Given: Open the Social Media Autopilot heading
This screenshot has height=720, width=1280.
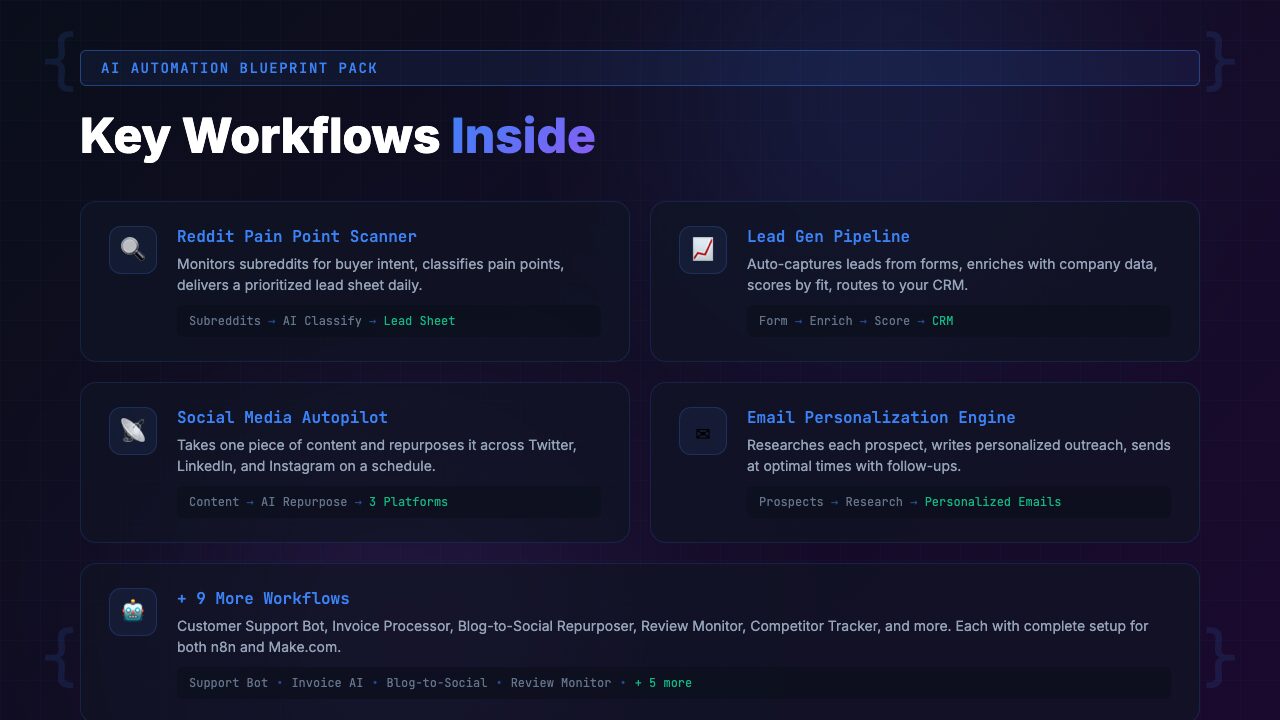Looking at the screenshot, I should [x=283, y=418].
